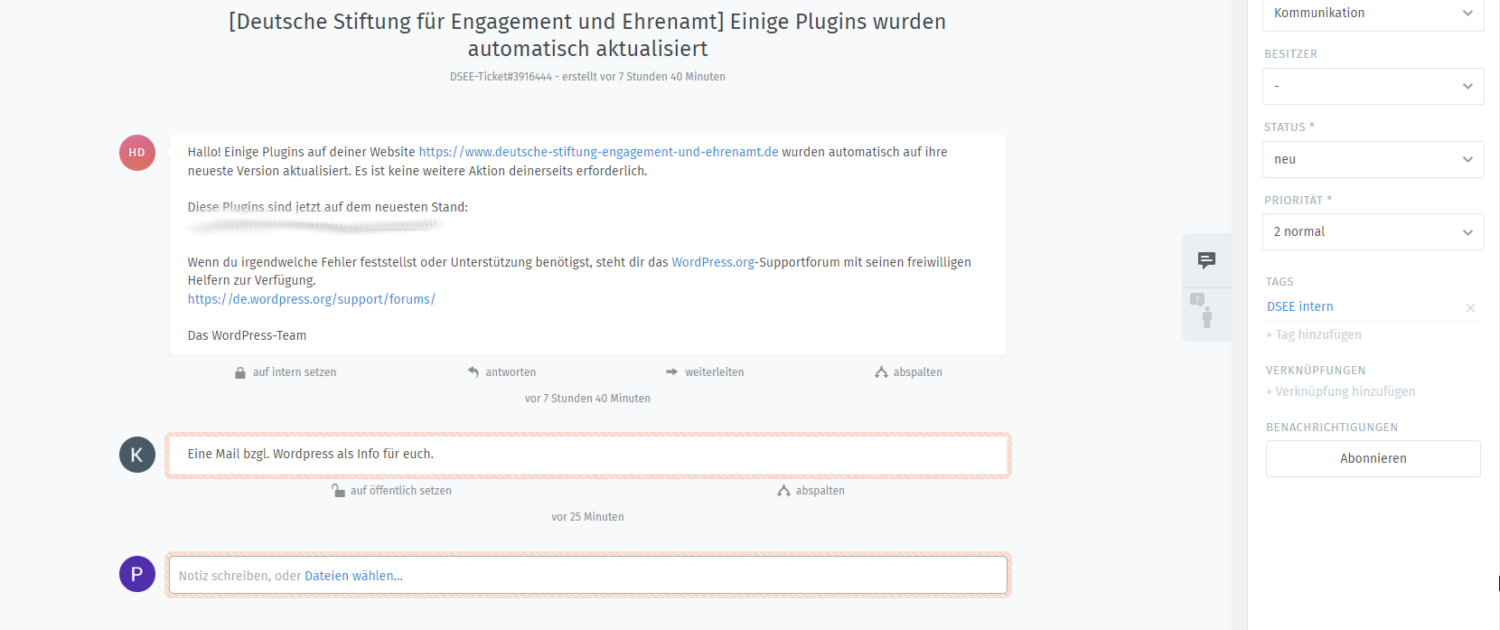Click the HD sender avatar
This screenshot has width=1500, height=630.
pos(137,152)
